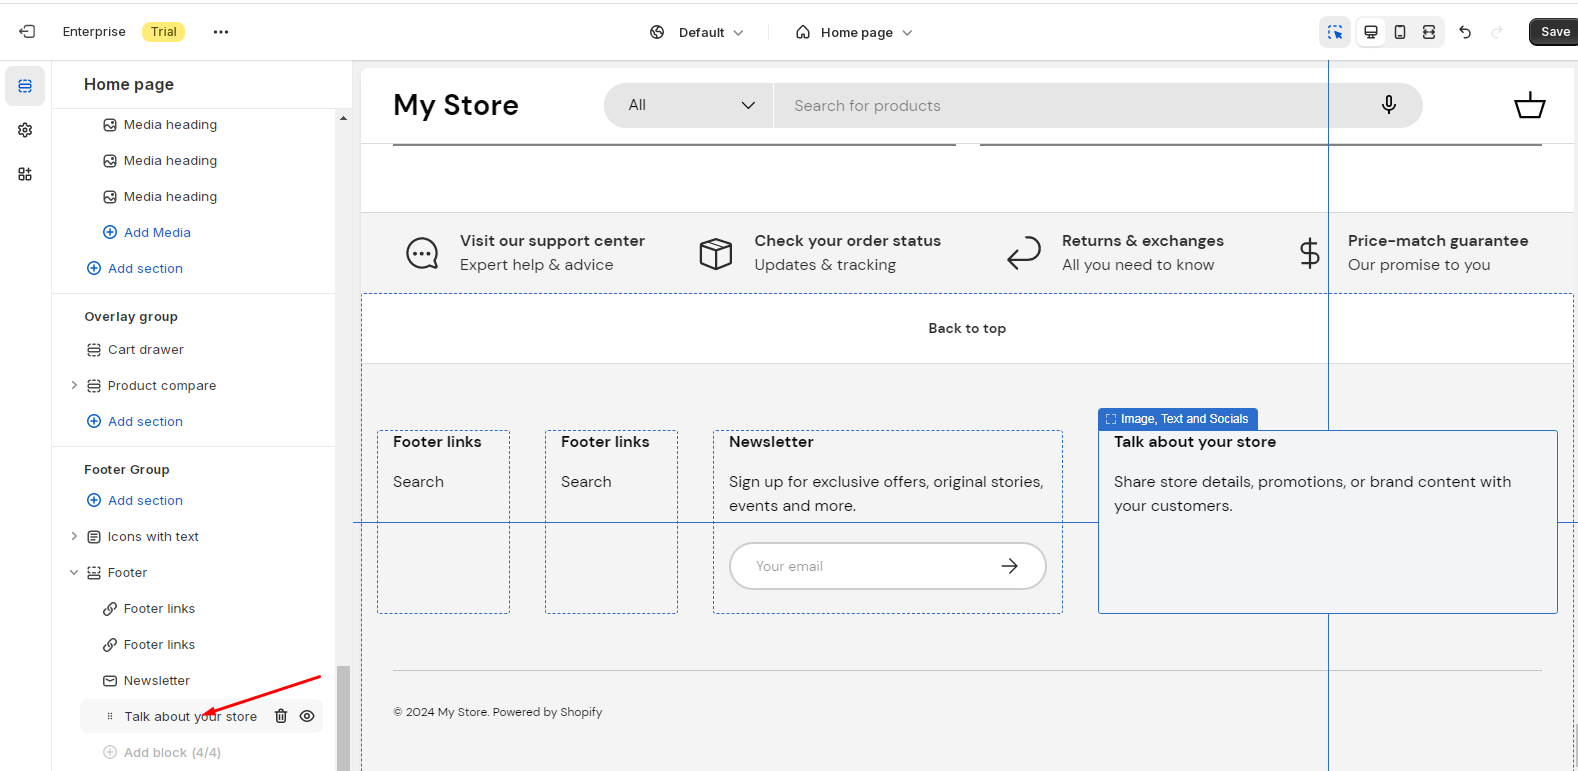Open the cart basket icon

pyautogui.click(x=1529, y=105)
